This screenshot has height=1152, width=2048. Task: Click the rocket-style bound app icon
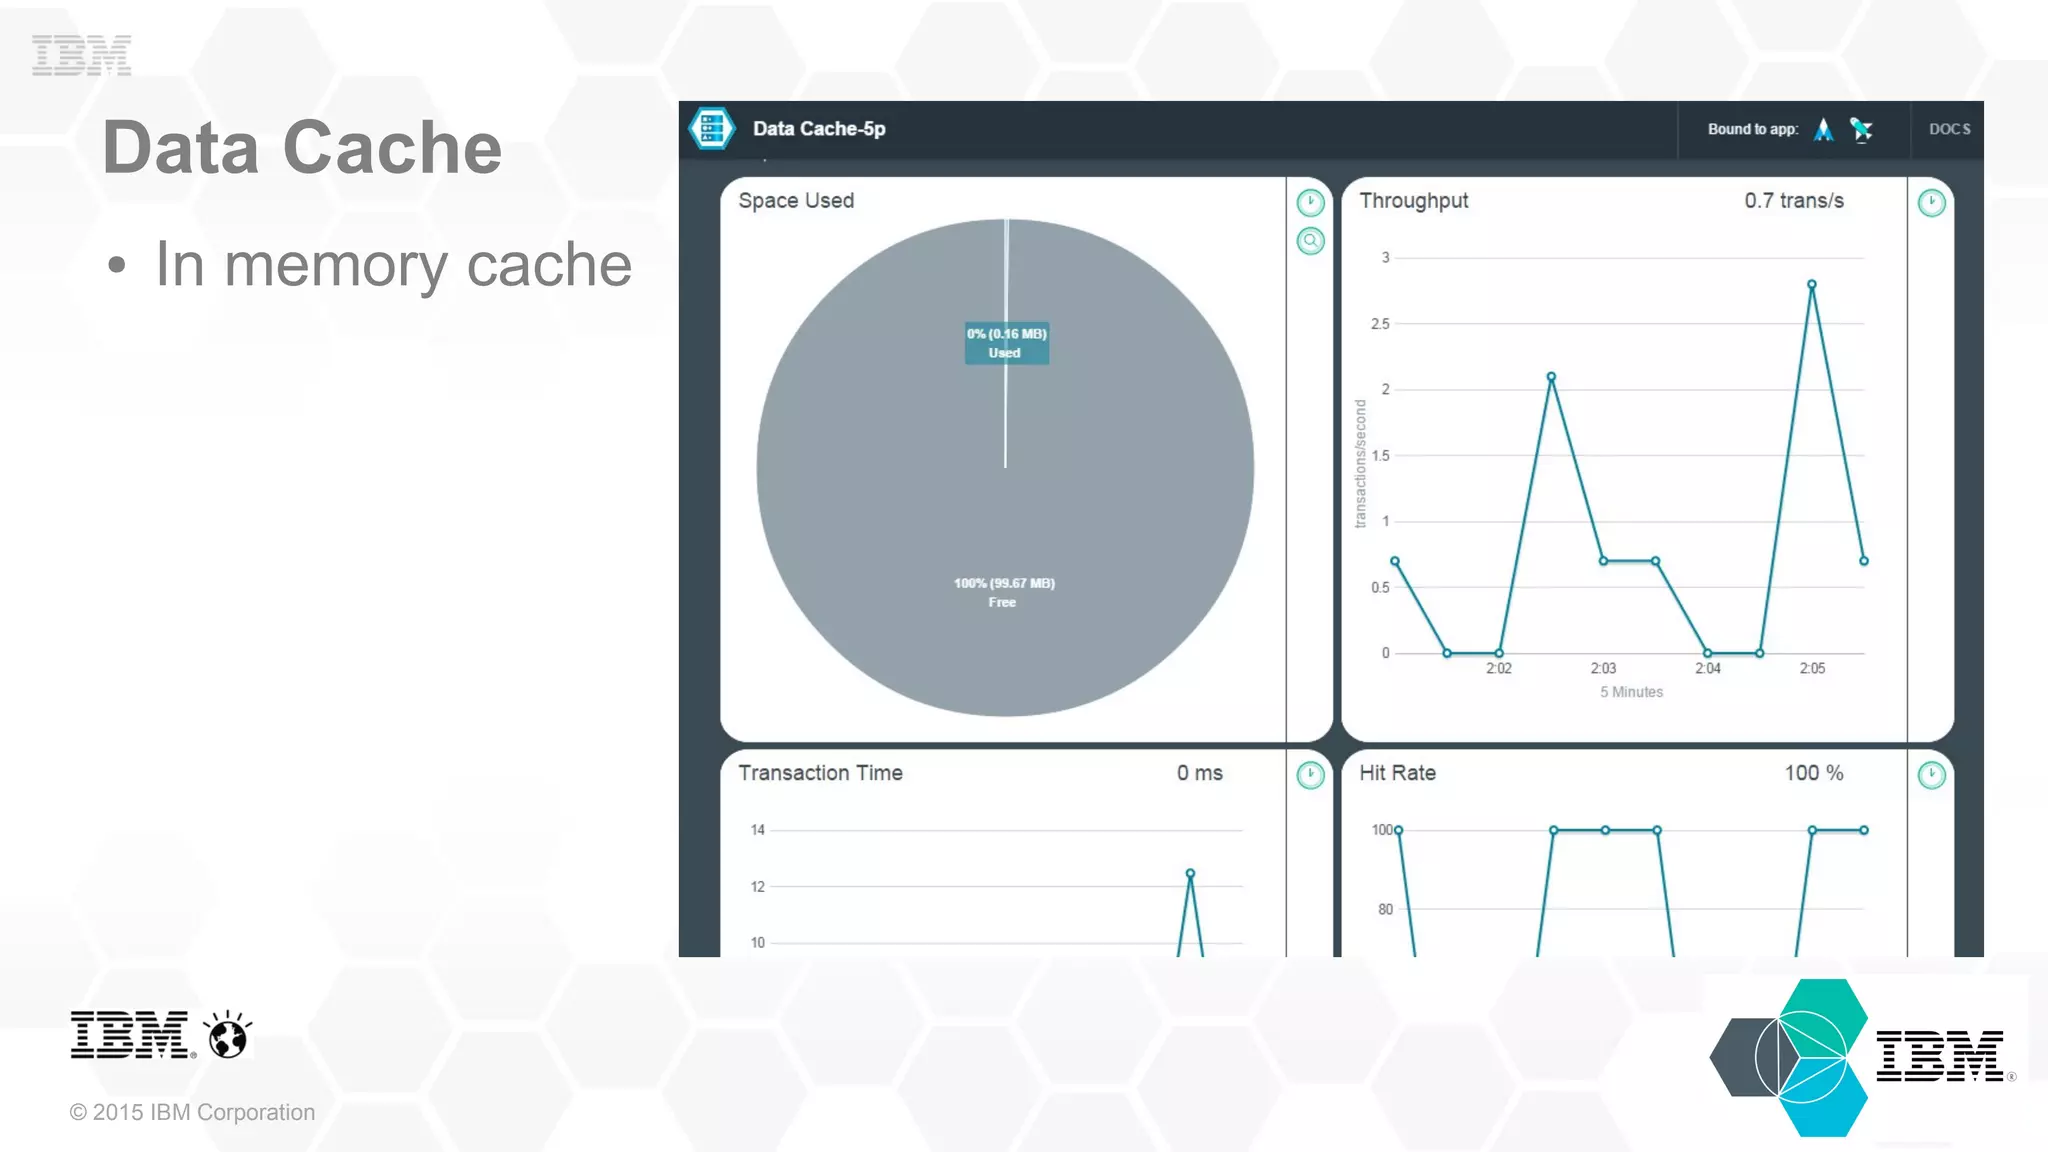click(x=1861, y=130)
